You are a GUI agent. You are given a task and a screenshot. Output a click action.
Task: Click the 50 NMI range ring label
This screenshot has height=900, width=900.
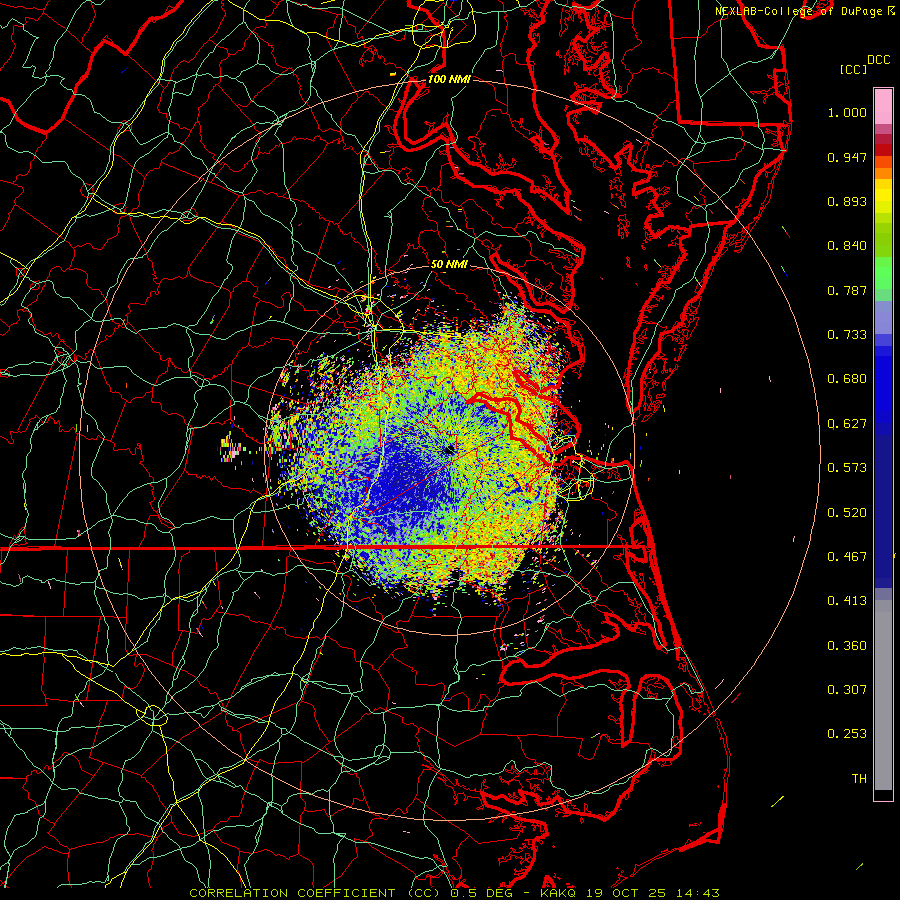coord(449,264)
